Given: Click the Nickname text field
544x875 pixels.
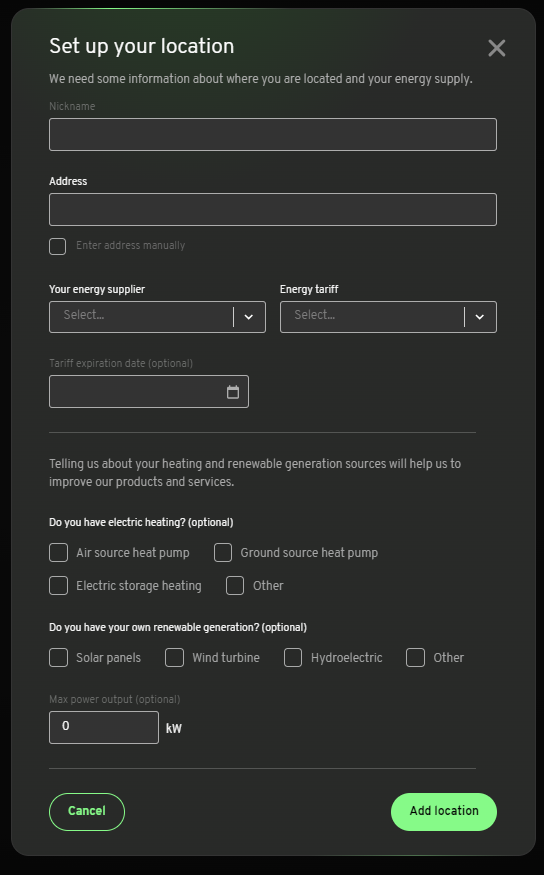Looking at the screenshot, I should (x=273, y=134).
